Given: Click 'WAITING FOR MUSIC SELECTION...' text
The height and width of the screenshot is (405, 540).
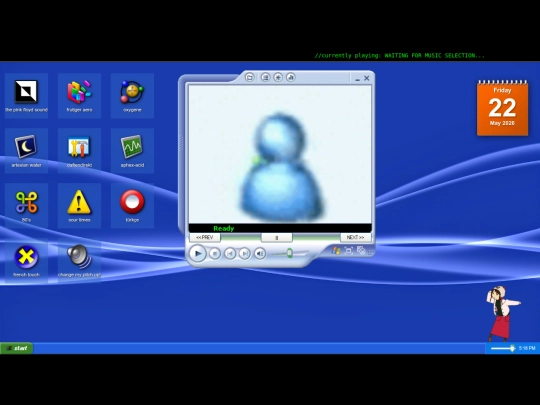Looking at the screenshot, I should tap(434, 55).
